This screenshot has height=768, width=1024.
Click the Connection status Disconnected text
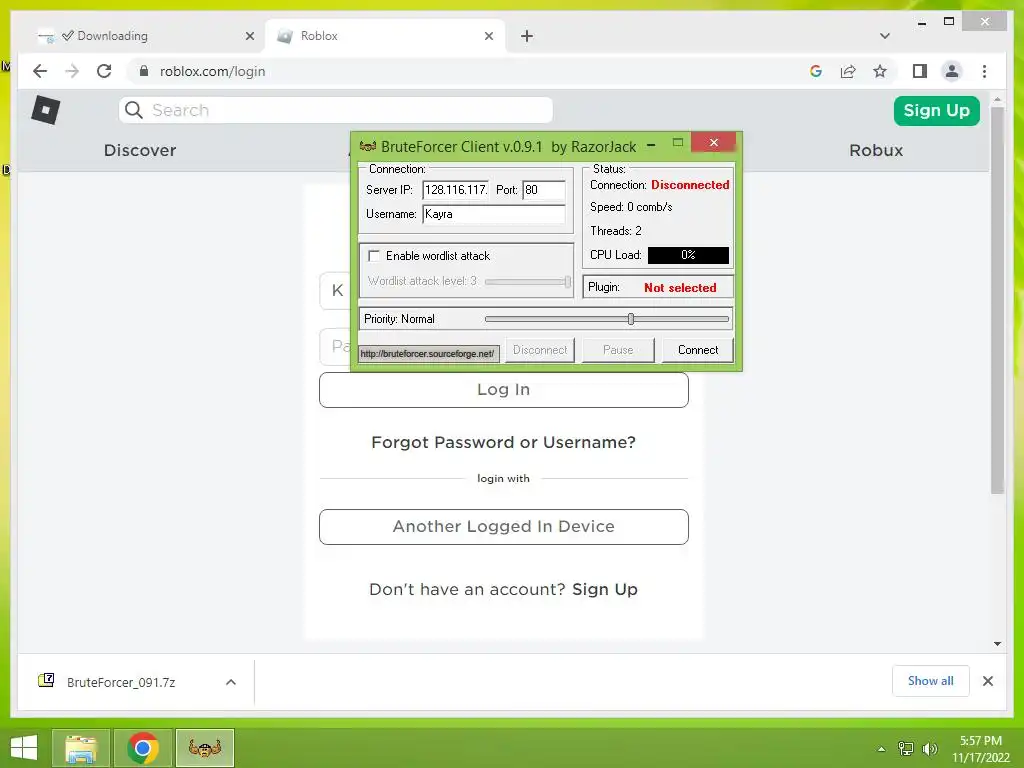(690, 185)
